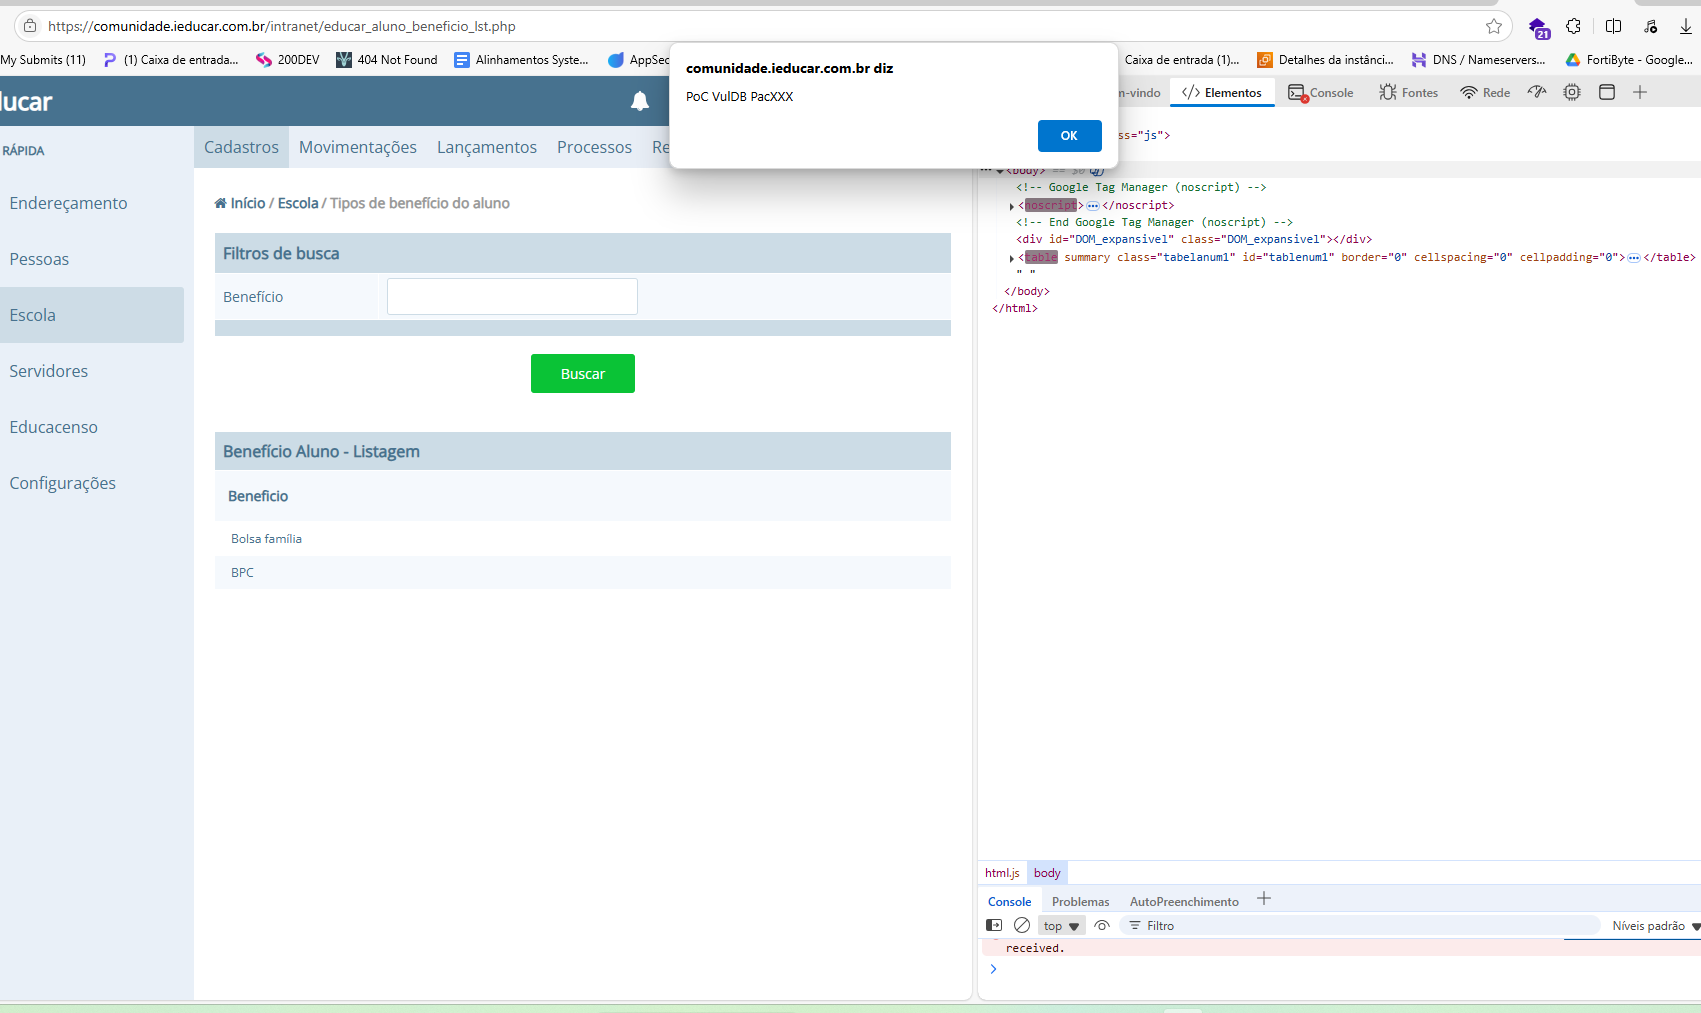Viewport: 1701px width, 1013px height.
Task: Open AutoPreenchimento drawer tab
Action: (x=1184, y=901)
